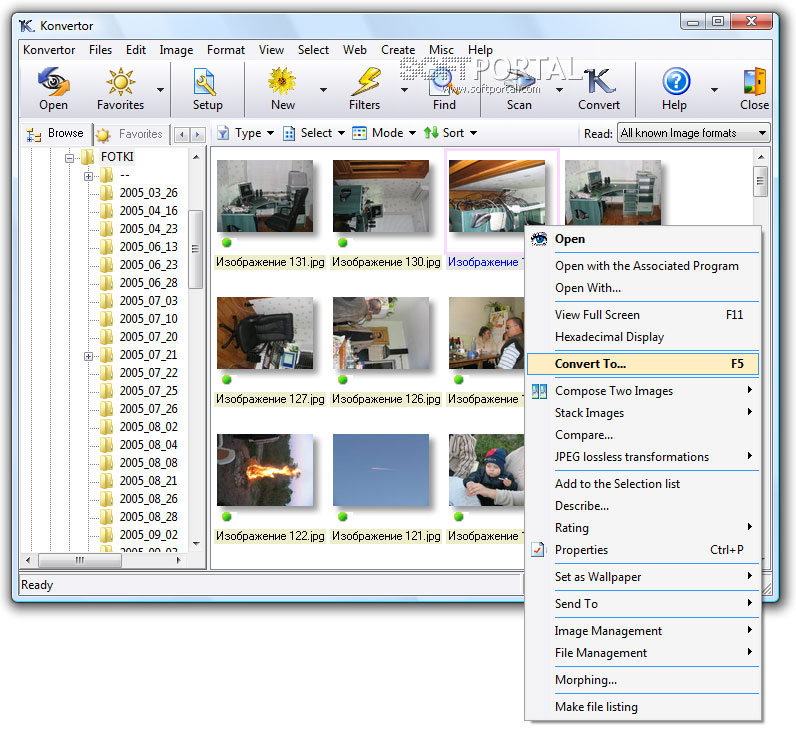This screenshot has width=796, height=735.
Task: Click green status dot under Изображение 131.jpg
Action: (226, 243)
